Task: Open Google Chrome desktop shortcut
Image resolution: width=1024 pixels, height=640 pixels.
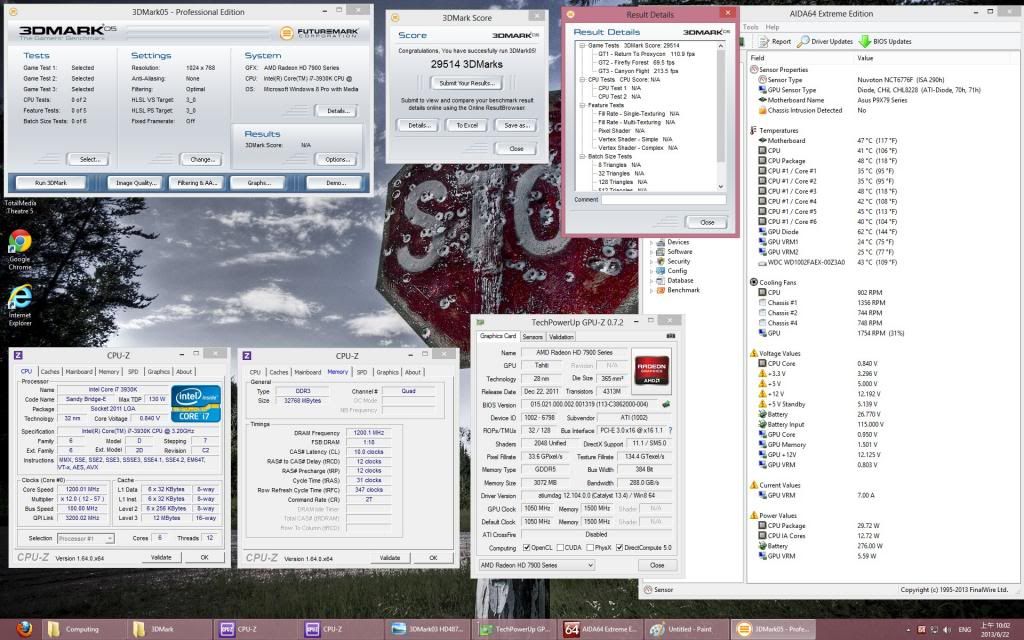Action: point(20,249)
